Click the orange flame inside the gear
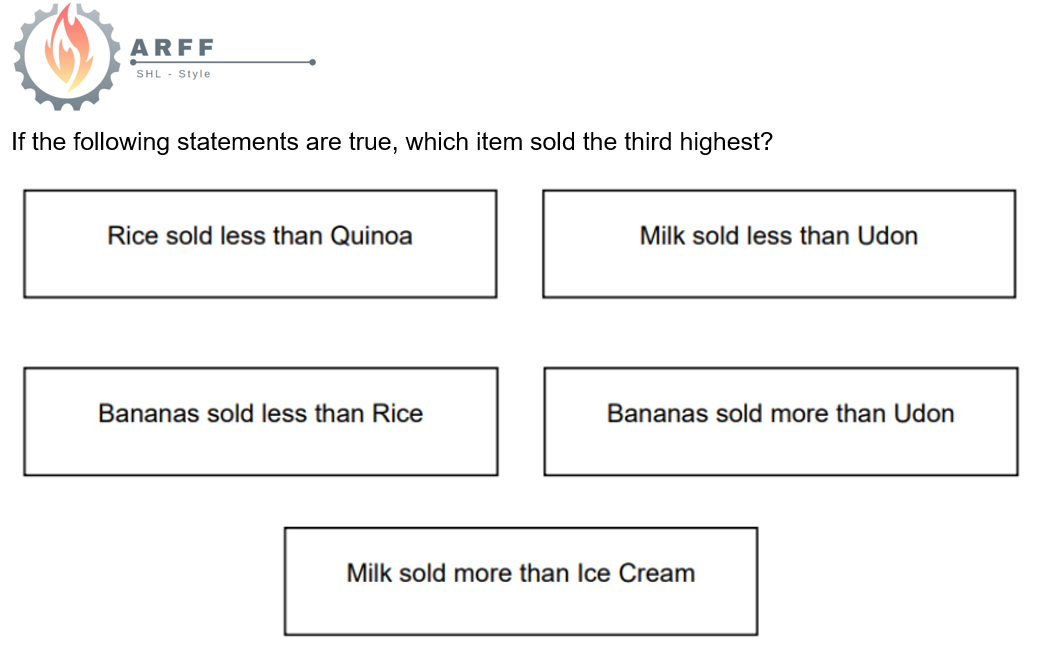Viewport: 1044px width, 650px height. pos(67,50)
